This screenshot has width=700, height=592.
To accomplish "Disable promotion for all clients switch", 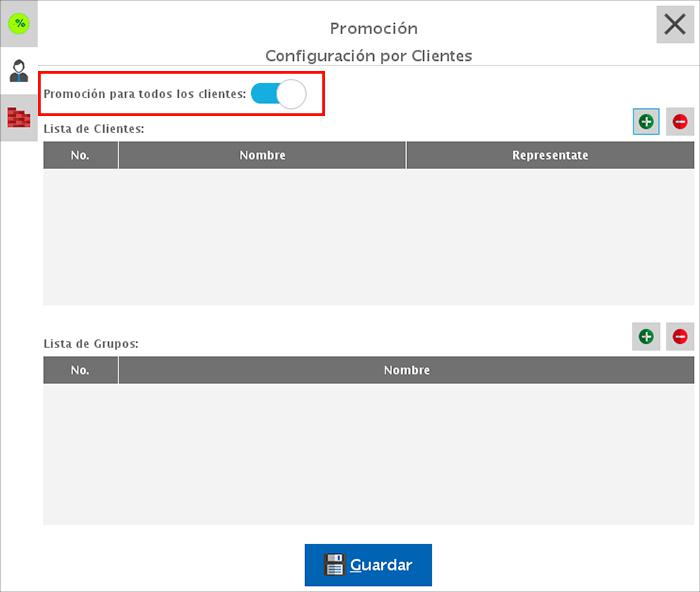I will (278, 94).
